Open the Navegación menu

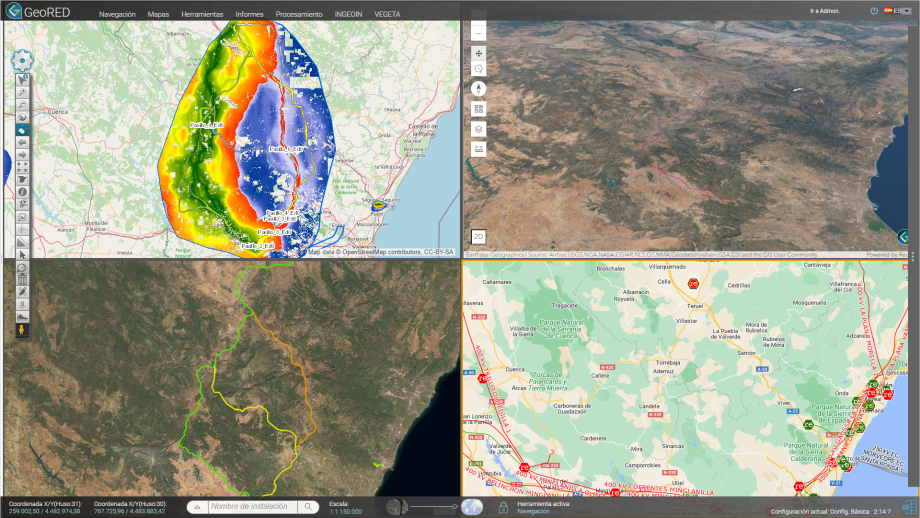click(x=117, y=14)
